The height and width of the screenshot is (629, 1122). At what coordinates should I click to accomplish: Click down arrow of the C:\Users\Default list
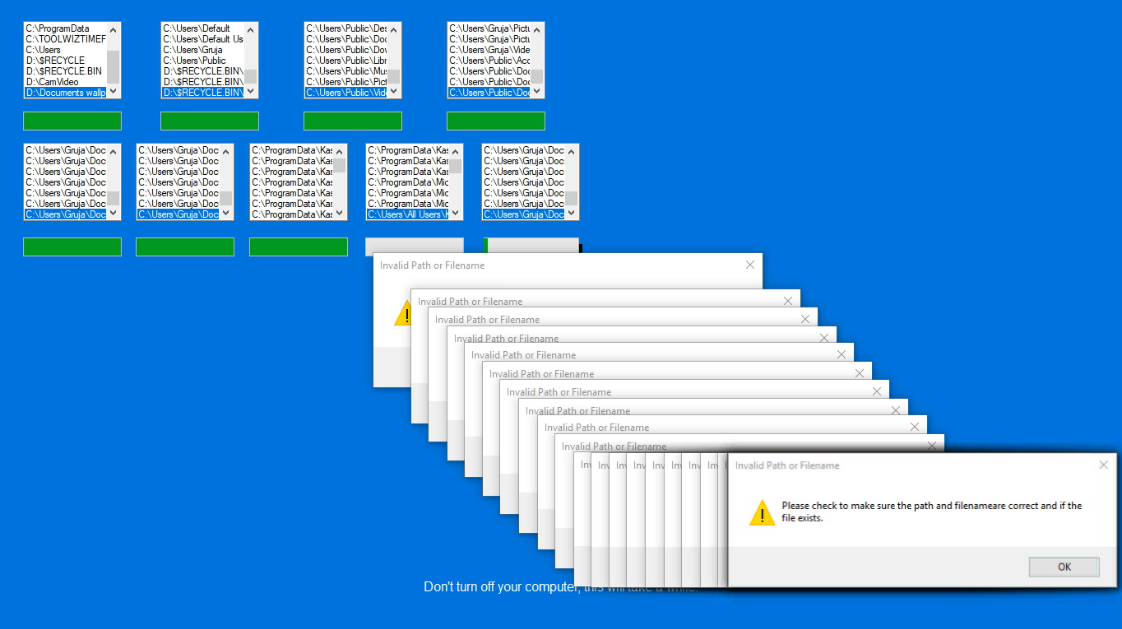coord(250,92)
